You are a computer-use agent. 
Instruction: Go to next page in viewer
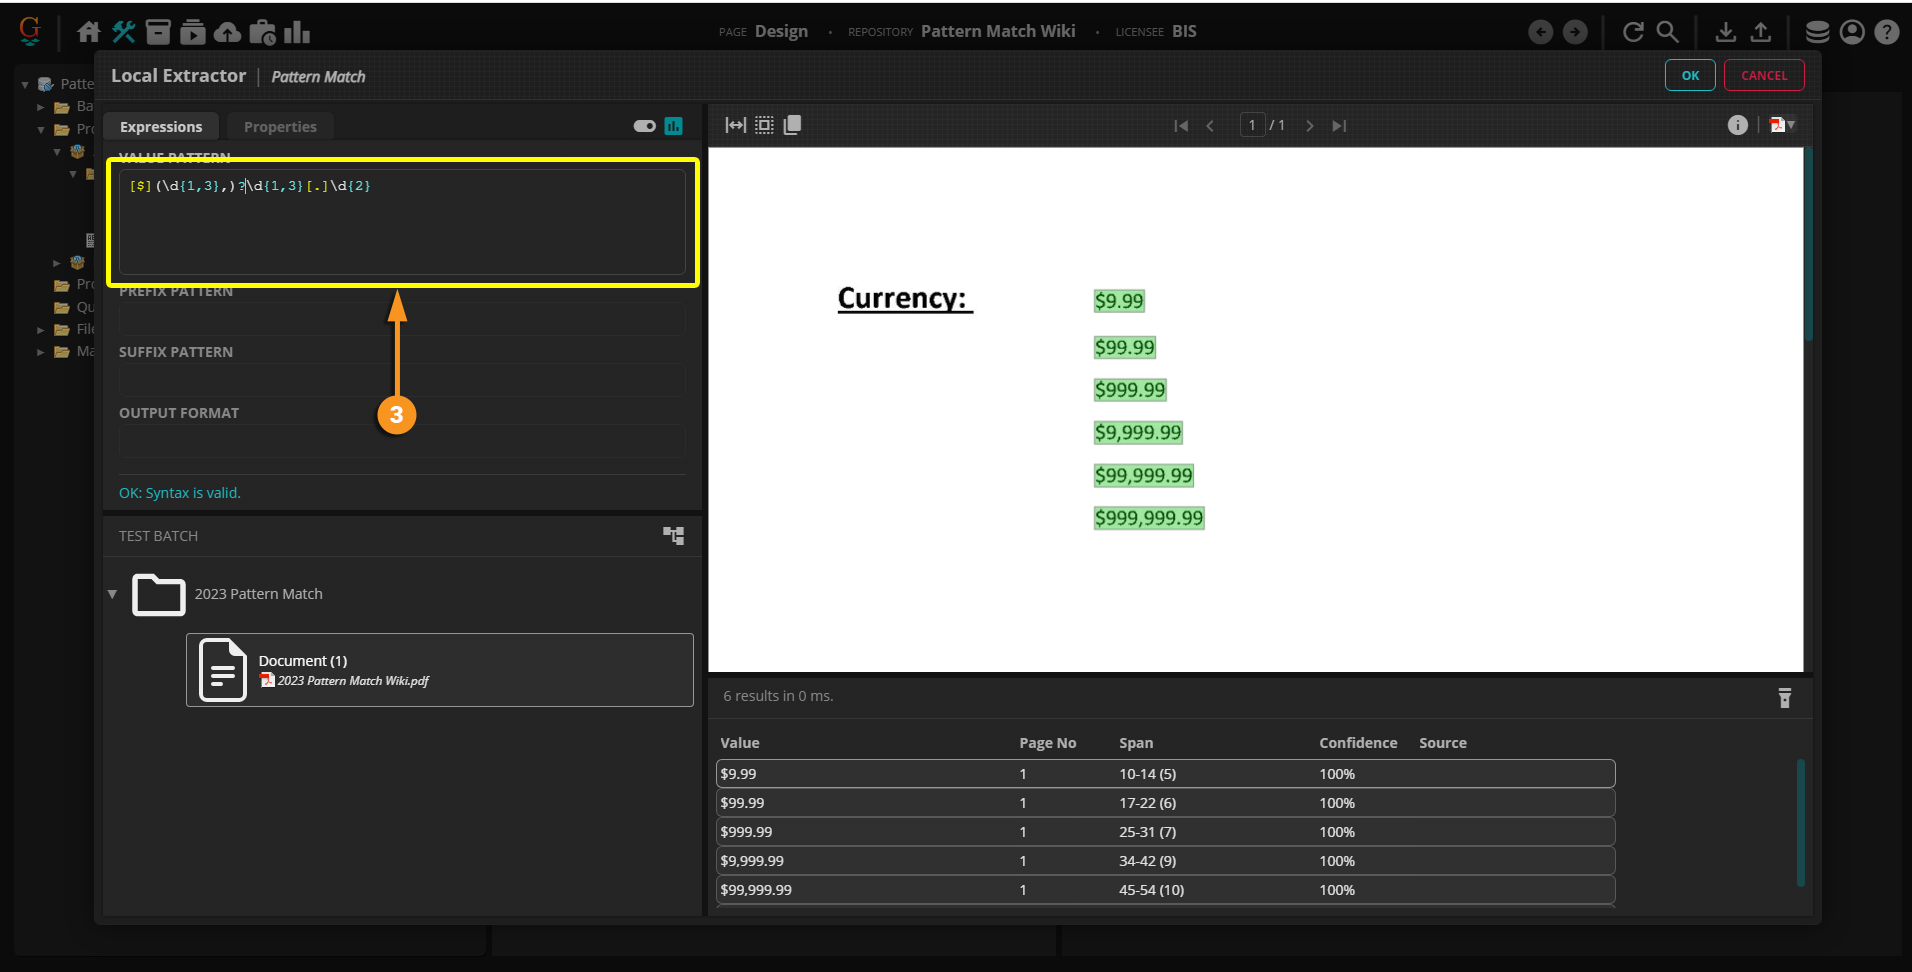coord(1310,126)
